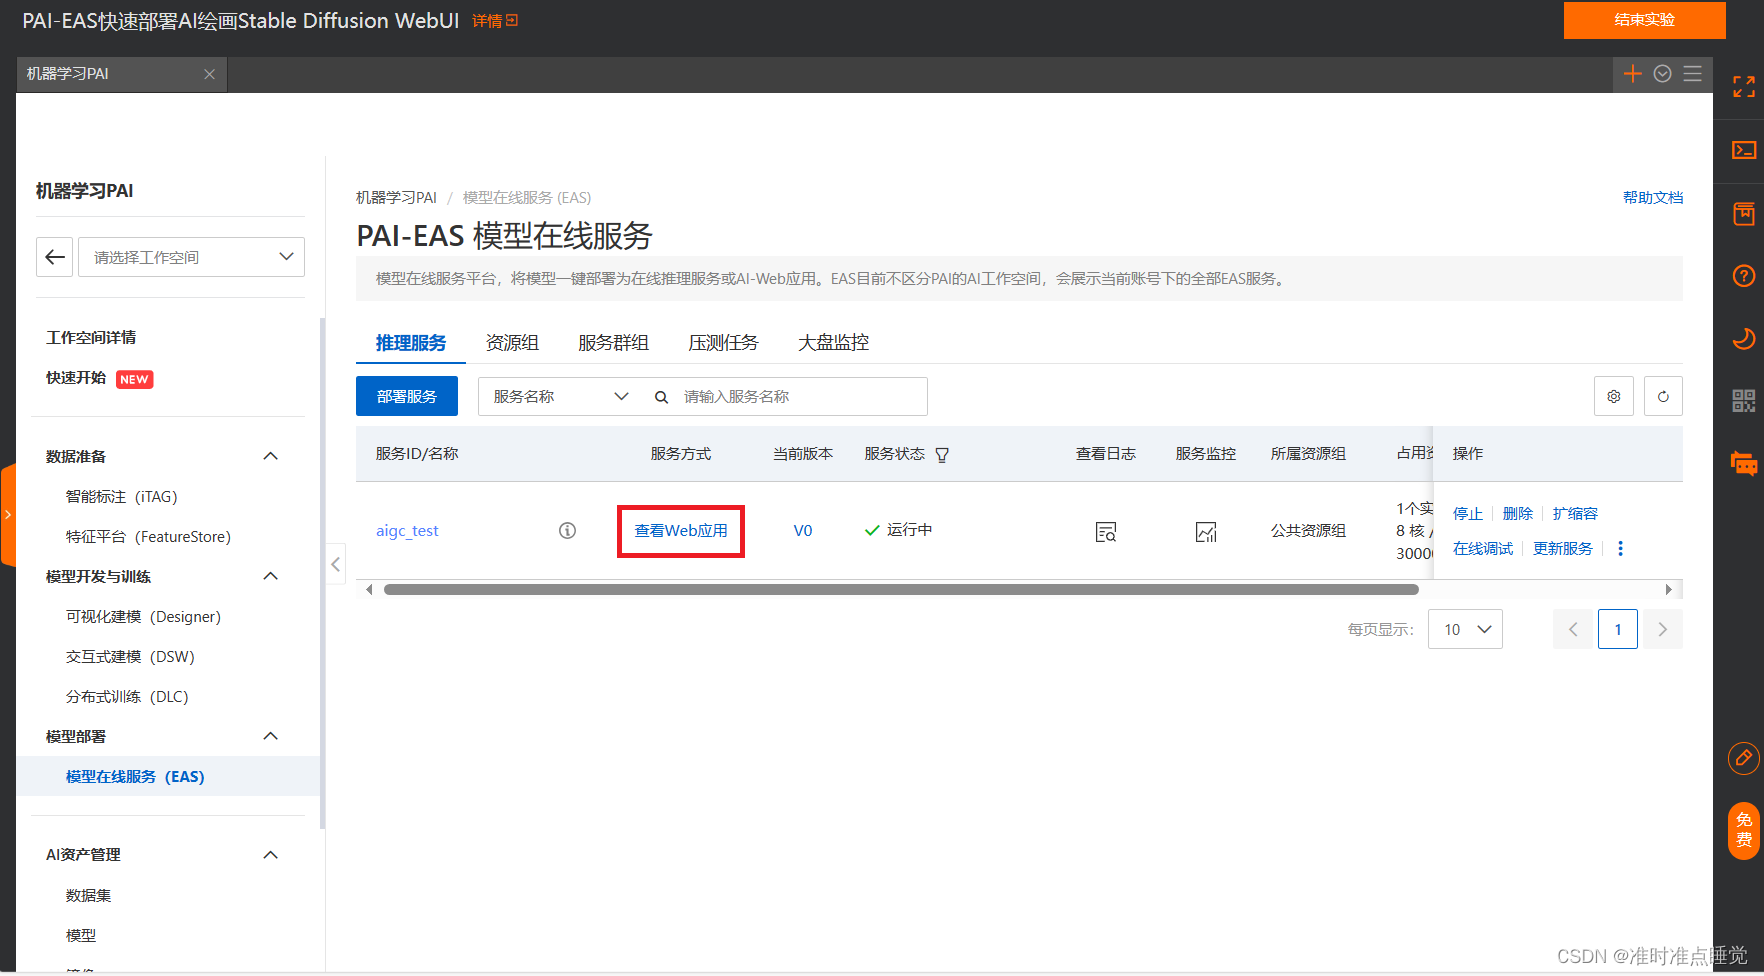
Task: Filter by service status funnel icon
Action: pyautogui.click(x=942, y=455)
